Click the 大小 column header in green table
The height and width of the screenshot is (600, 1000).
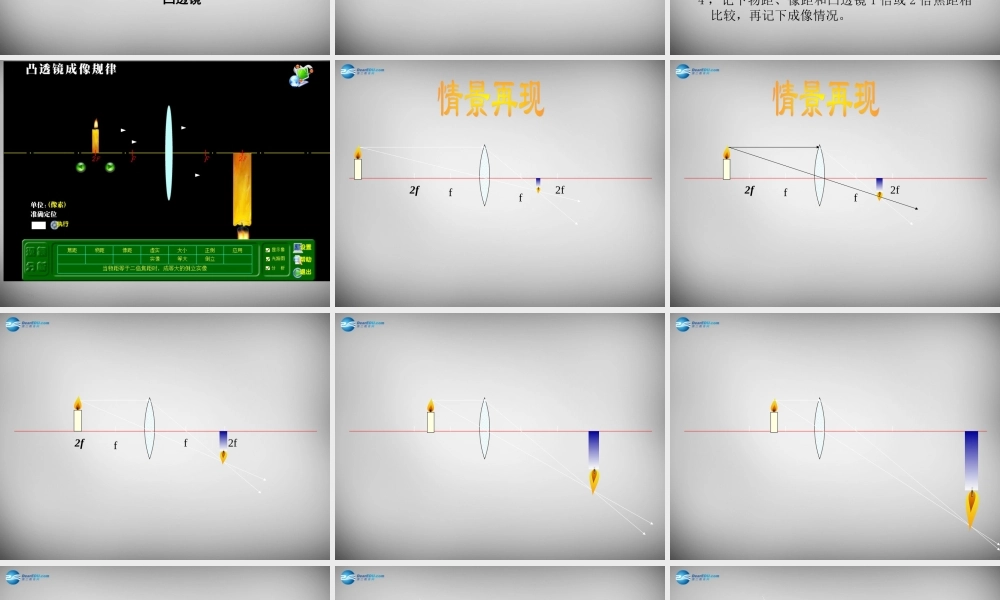point(182,250)
